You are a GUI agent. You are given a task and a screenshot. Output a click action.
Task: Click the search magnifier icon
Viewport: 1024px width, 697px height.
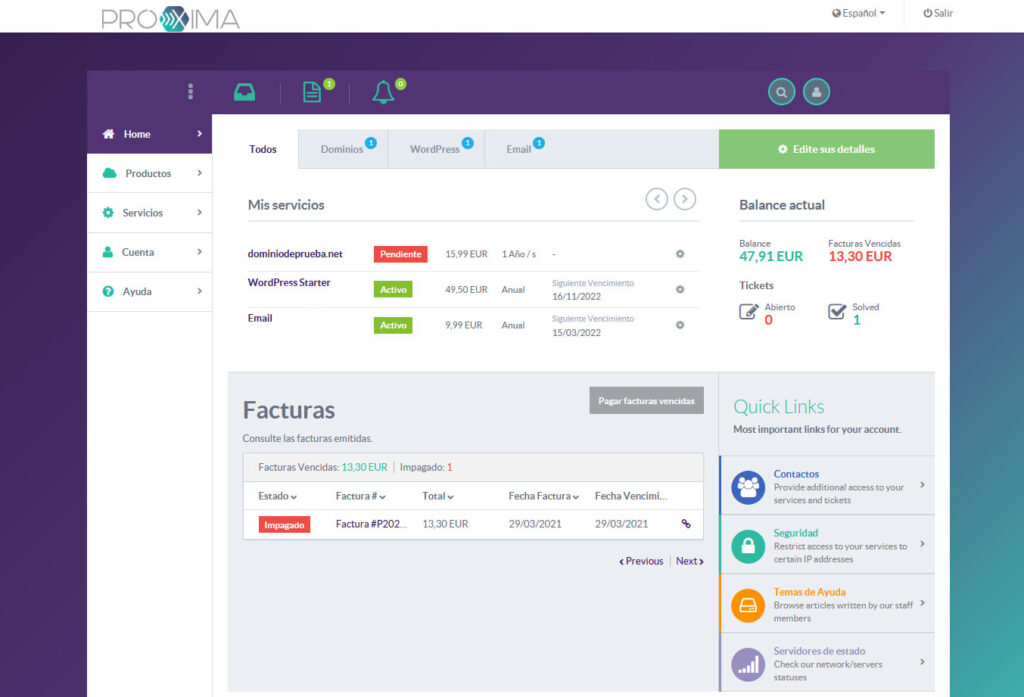tap(781, 92)
